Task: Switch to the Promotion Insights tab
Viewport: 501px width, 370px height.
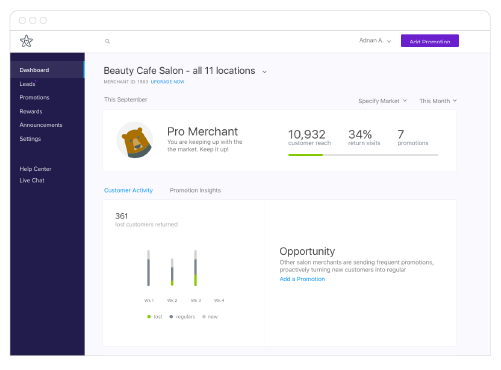Action: click(195, 190)
